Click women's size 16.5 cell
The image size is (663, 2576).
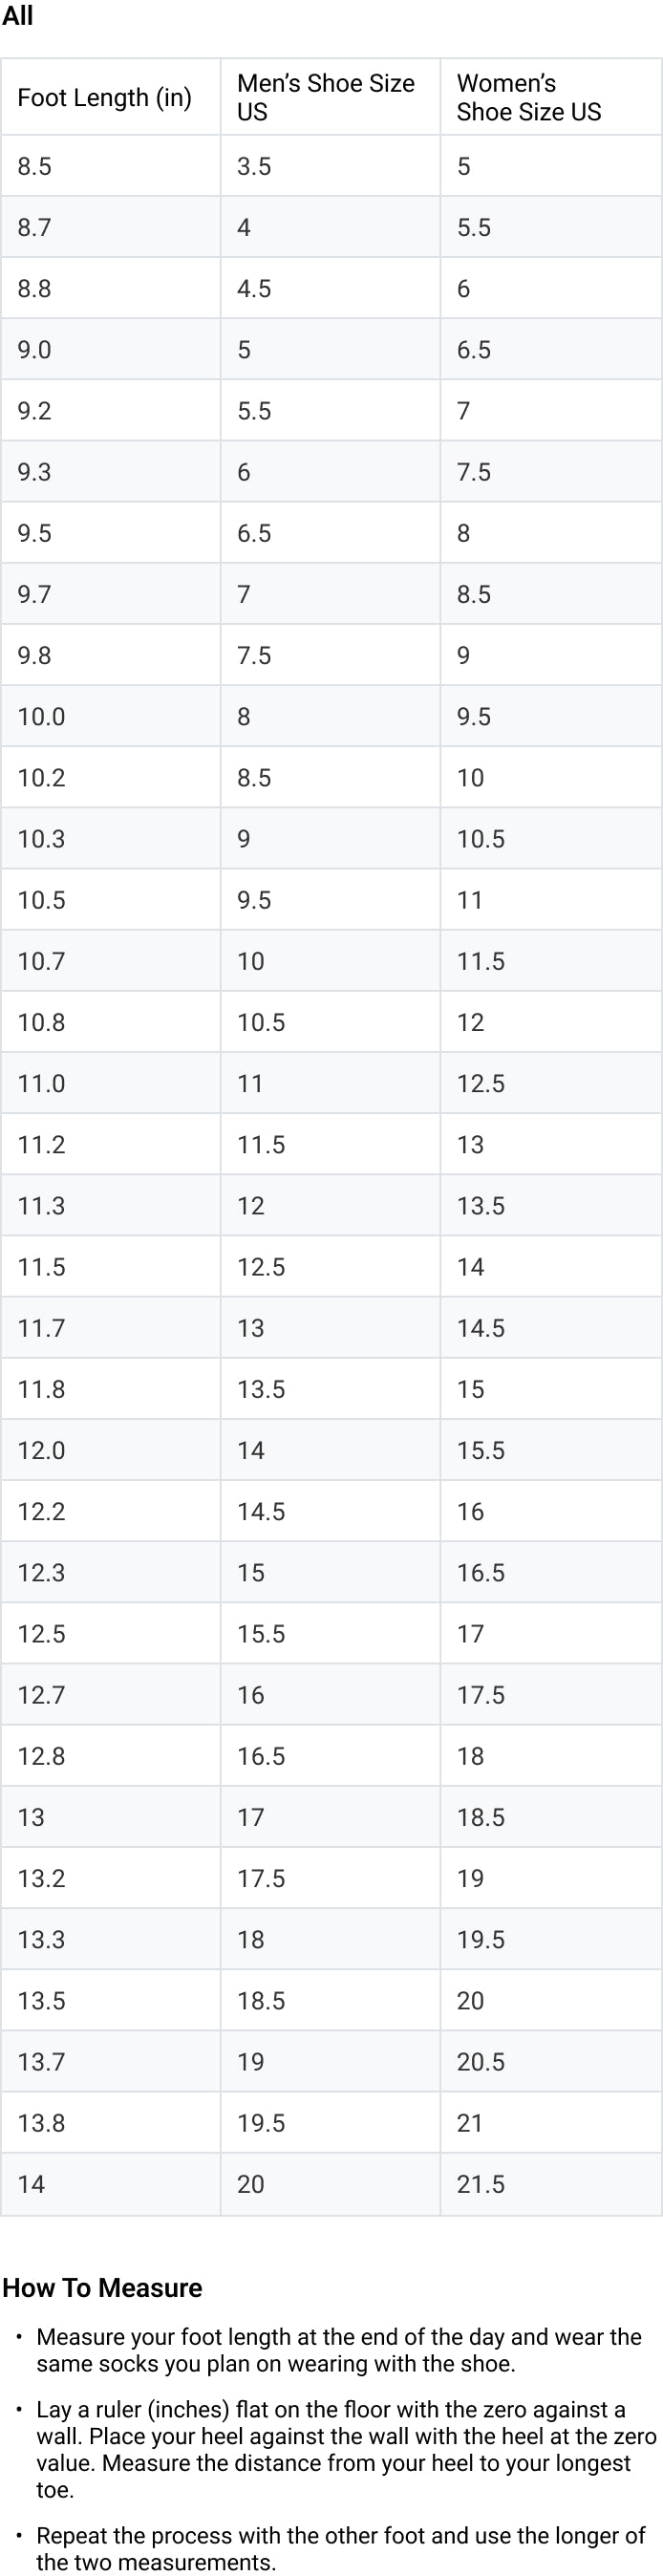tap(551, 1572)
